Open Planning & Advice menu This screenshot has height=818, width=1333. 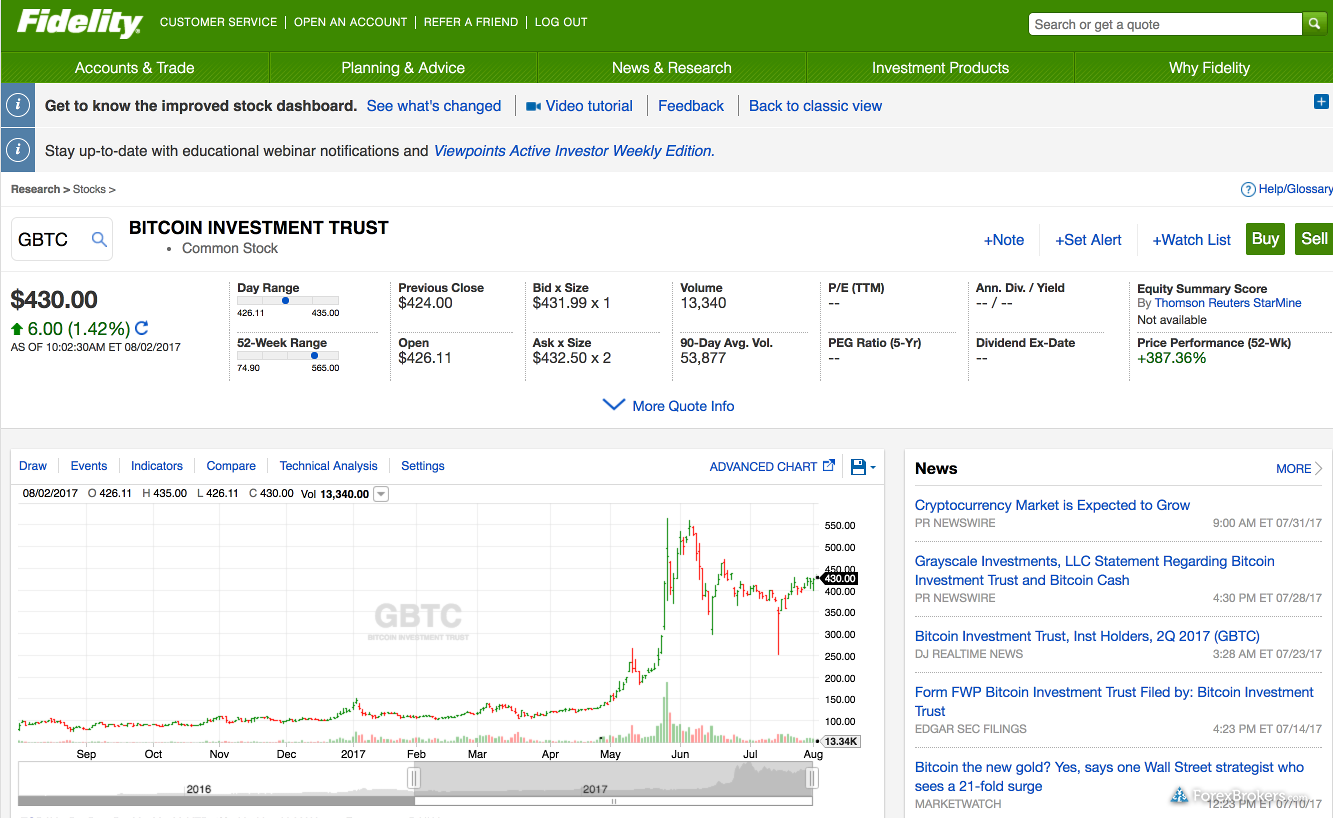pyautogui.click(x=403, y=68)
